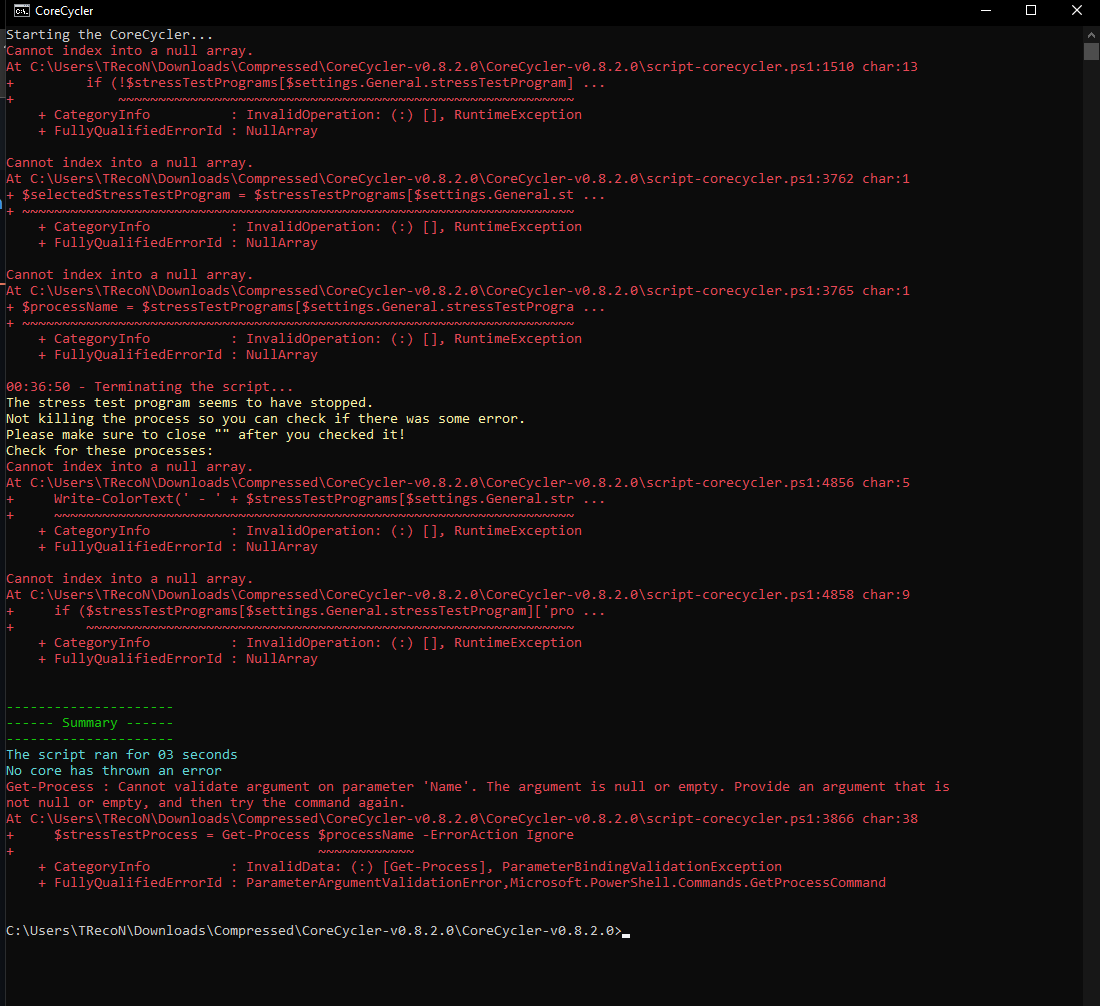Minimize the CoreCycler console window
This screenshot has width=1100, height=1006.
986,11
